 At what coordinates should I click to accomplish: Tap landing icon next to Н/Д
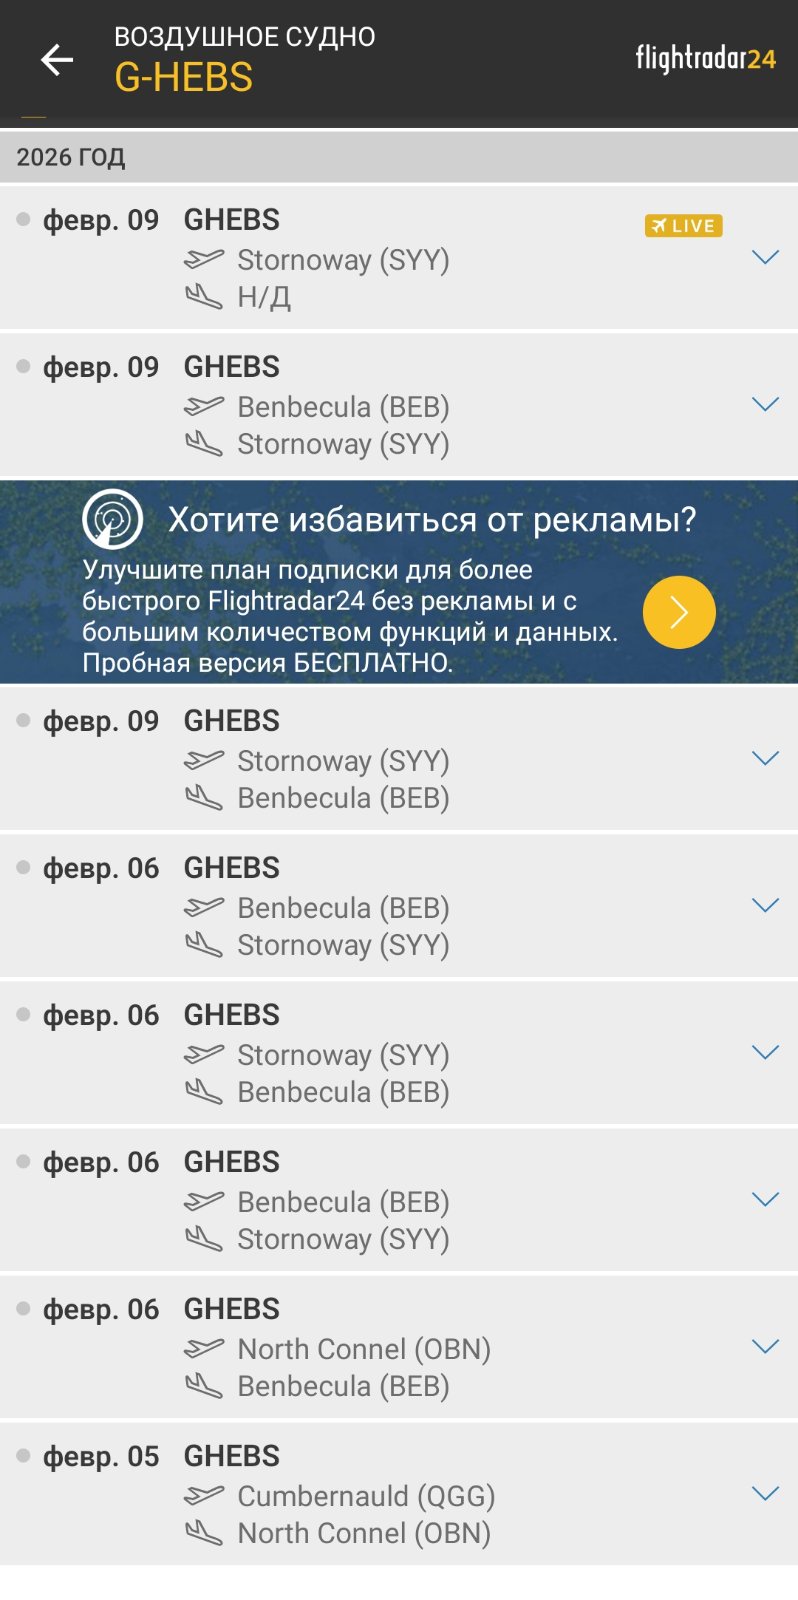204,297
